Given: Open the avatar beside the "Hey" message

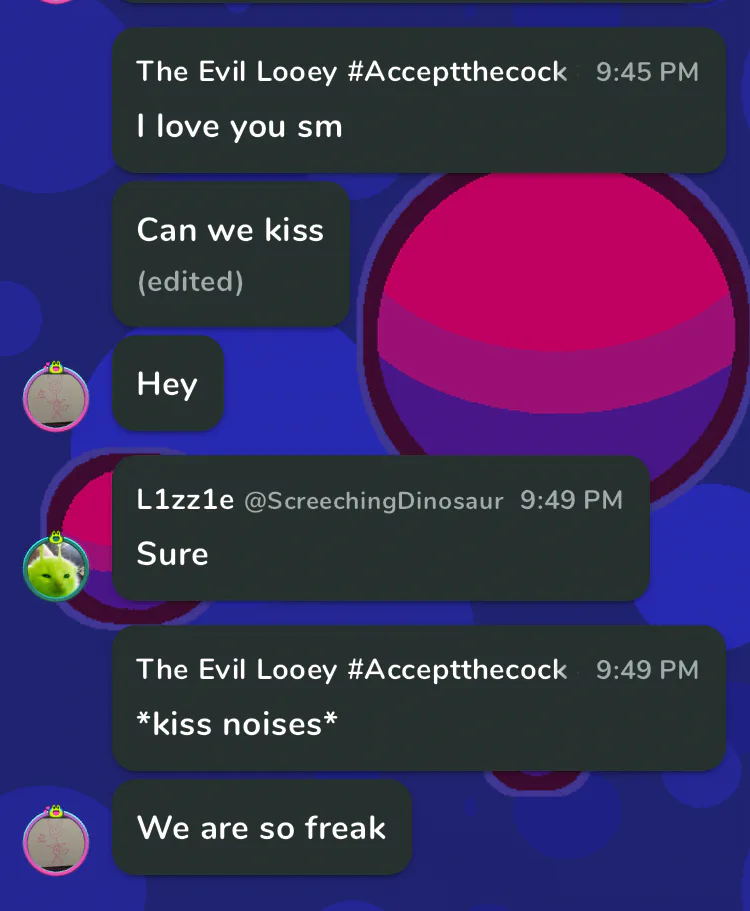Looking at the screenshot, I should point(56,398).
